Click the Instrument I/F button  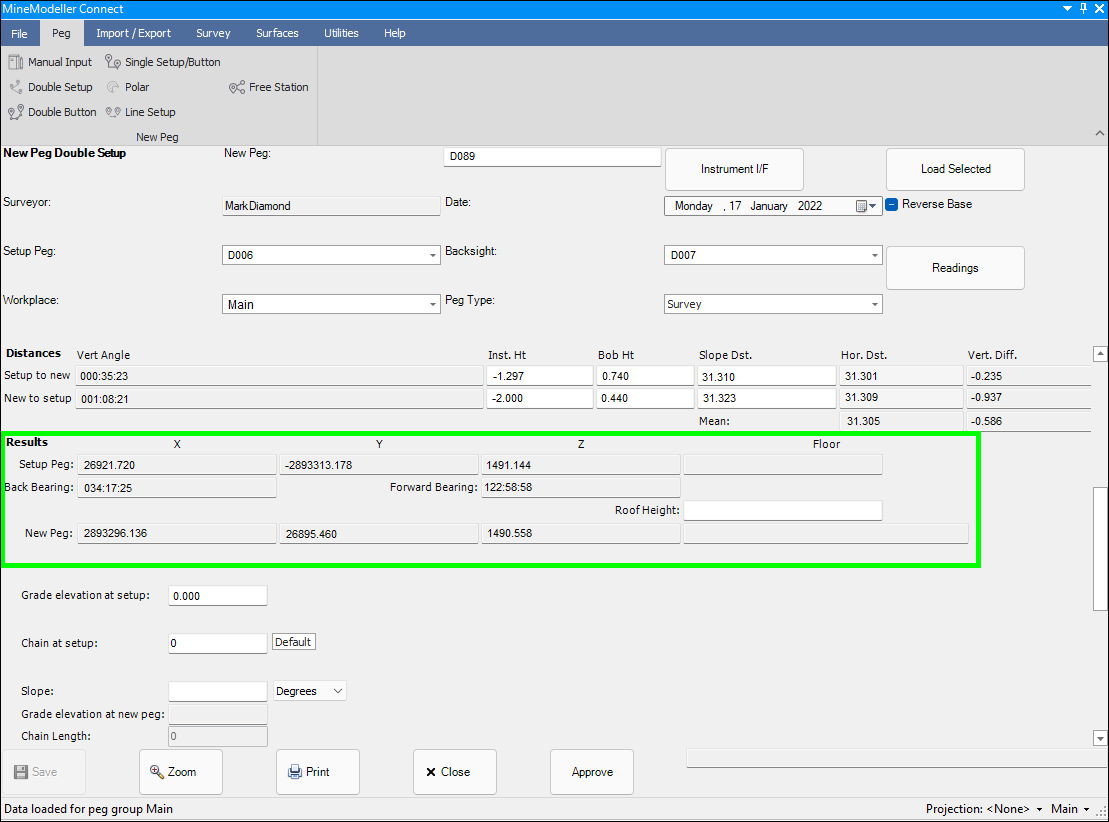(734, 169)
